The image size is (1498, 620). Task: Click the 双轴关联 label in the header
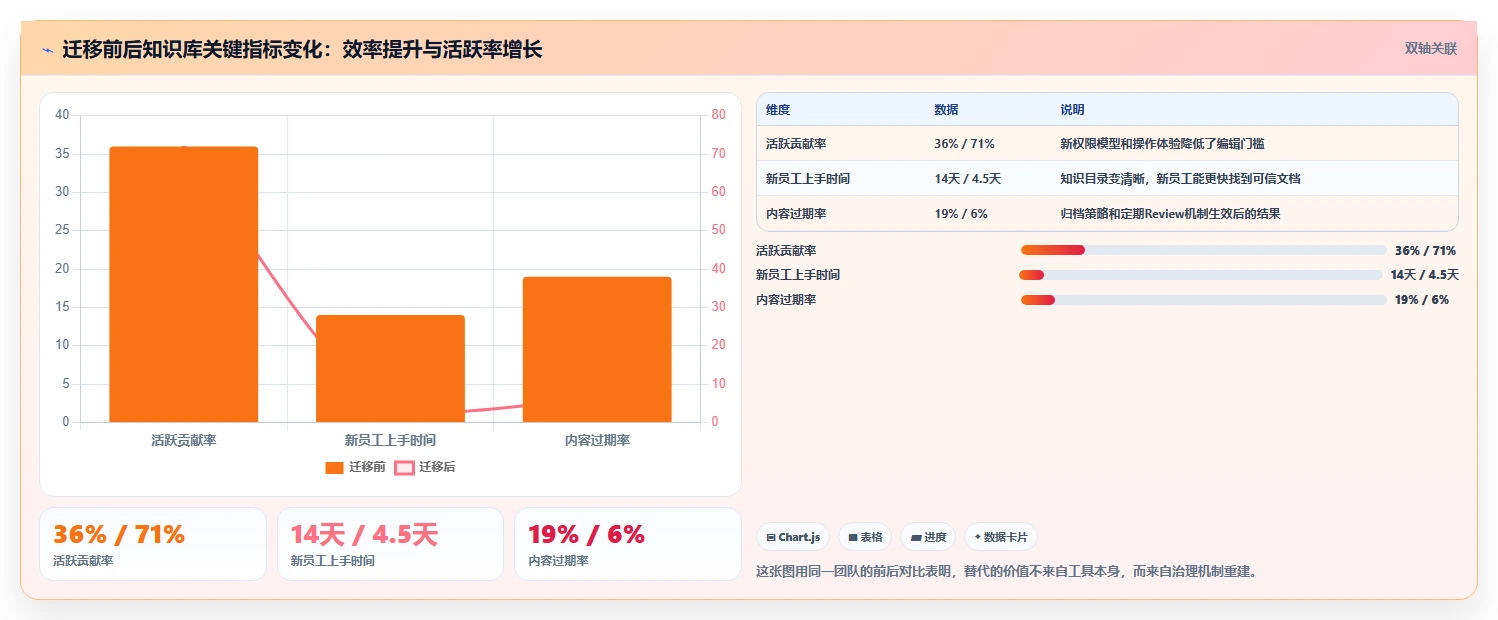1431,49
